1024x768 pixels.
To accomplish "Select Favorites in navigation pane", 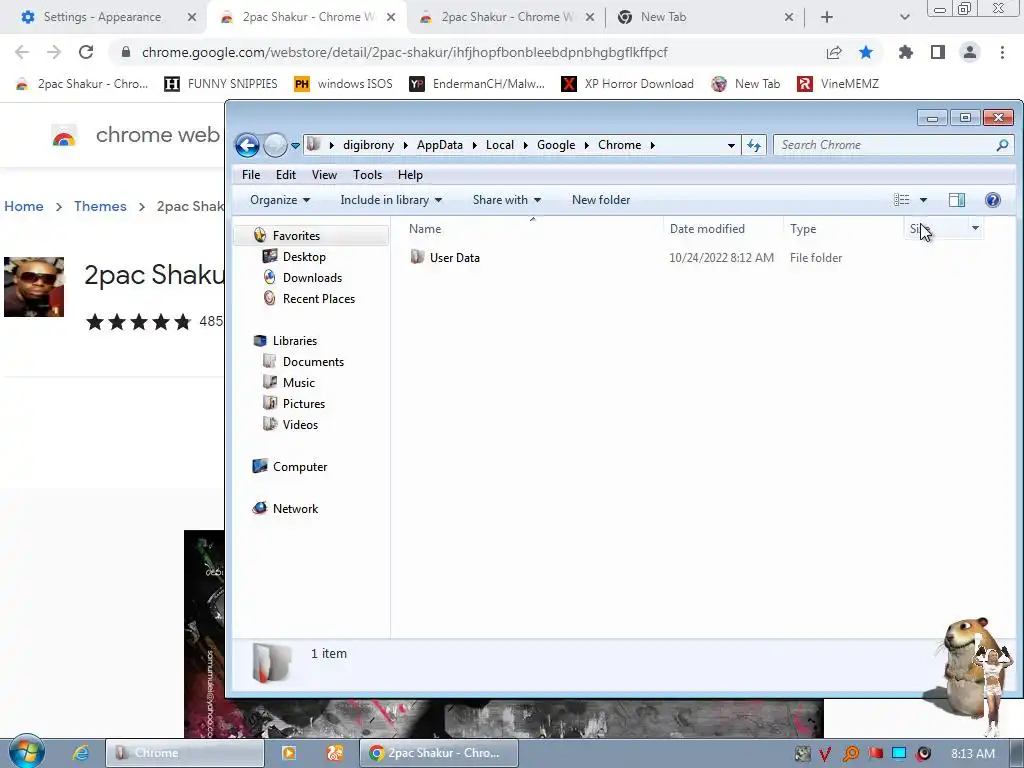I will (296, 236).
